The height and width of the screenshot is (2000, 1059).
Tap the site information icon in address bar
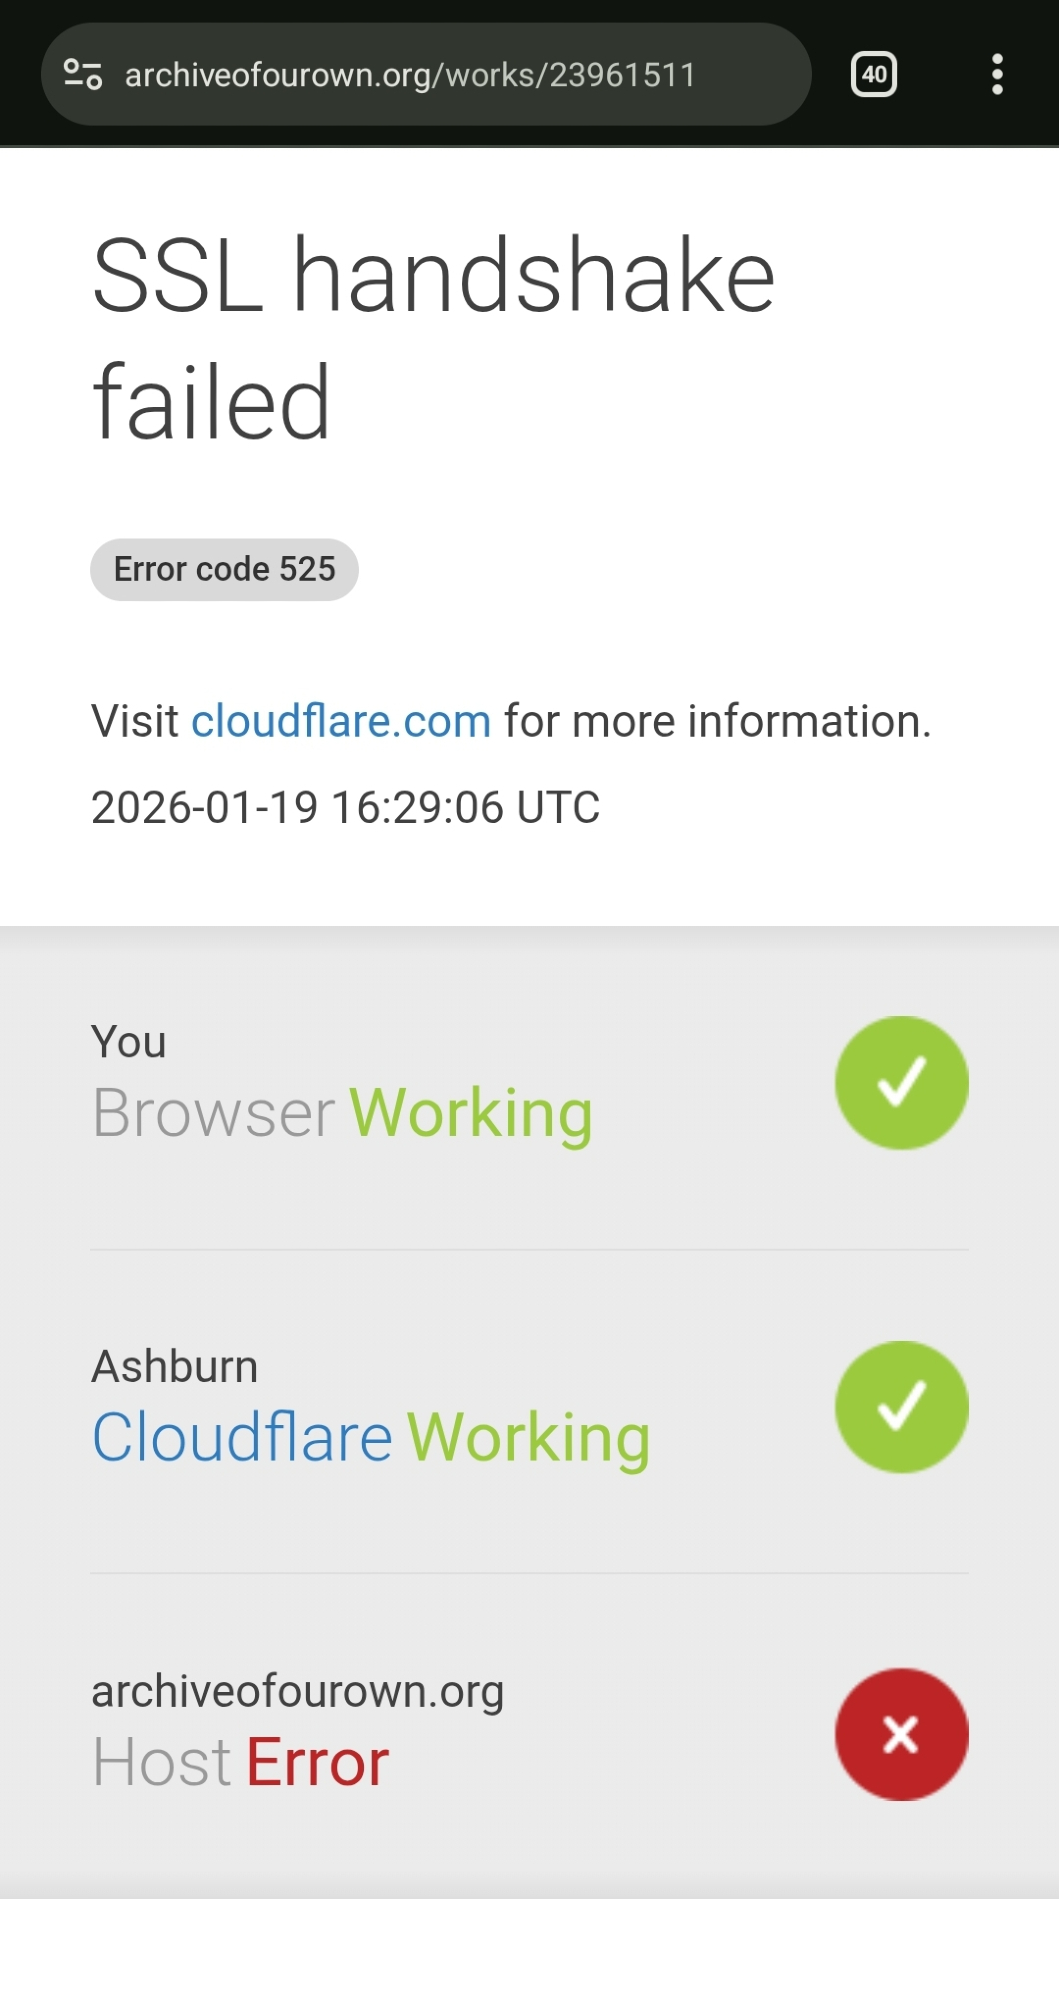point(83,74)
